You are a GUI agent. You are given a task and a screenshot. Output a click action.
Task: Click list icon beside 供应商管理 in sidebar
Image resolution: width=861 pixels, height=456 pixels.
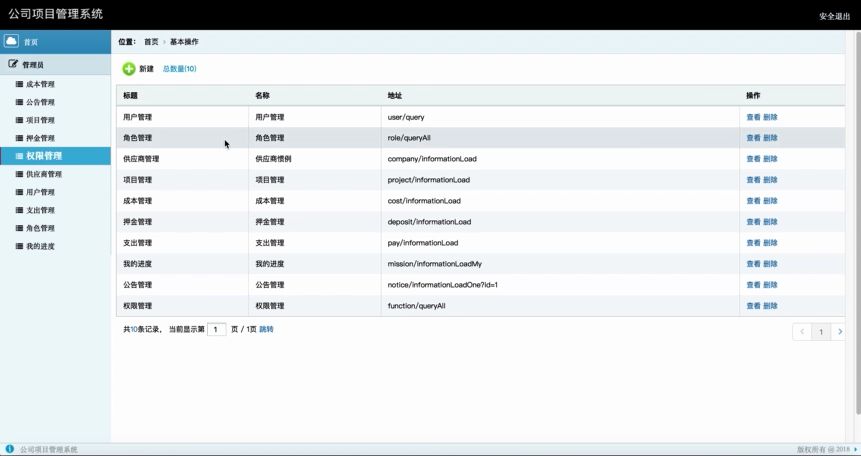click(x=19, y=174)
